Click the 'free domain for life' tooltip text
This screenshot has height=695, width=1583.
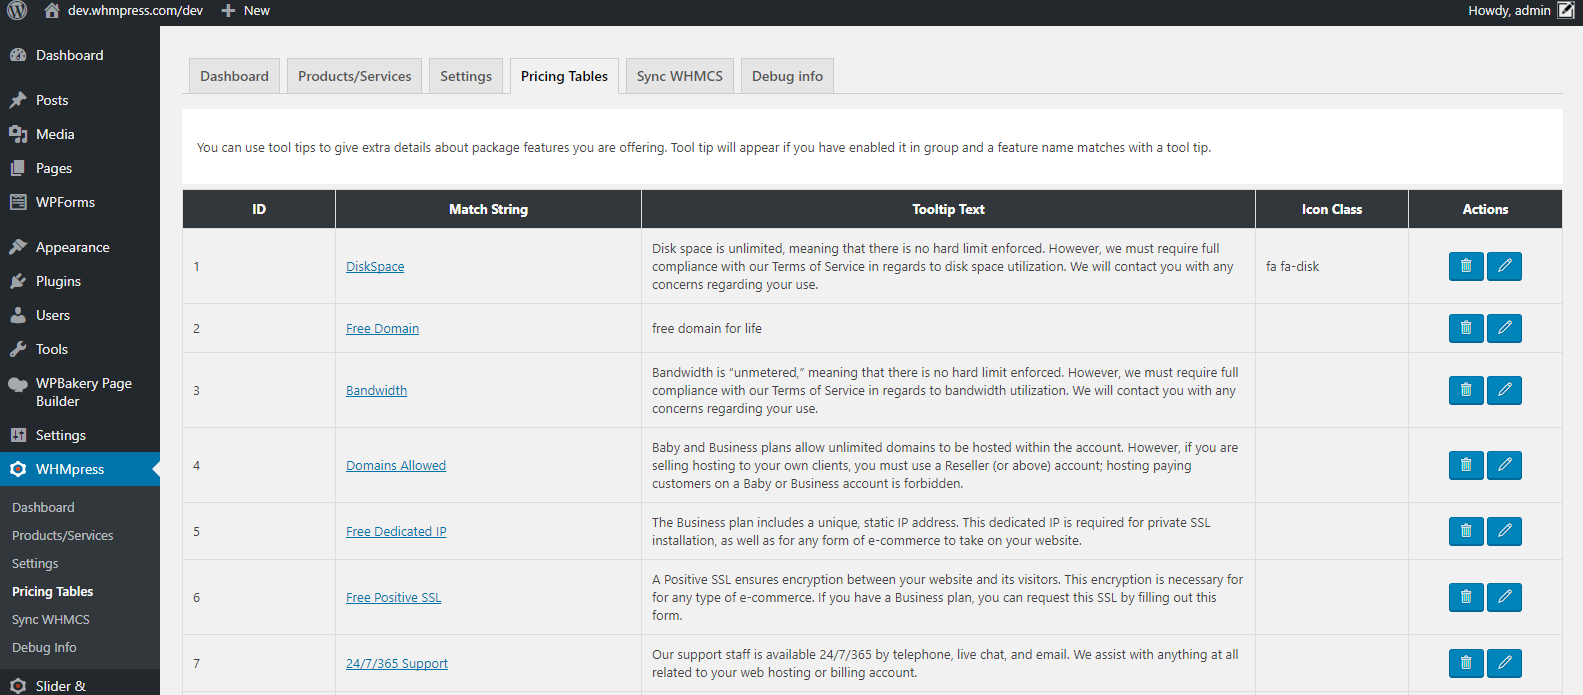[707, 328]
